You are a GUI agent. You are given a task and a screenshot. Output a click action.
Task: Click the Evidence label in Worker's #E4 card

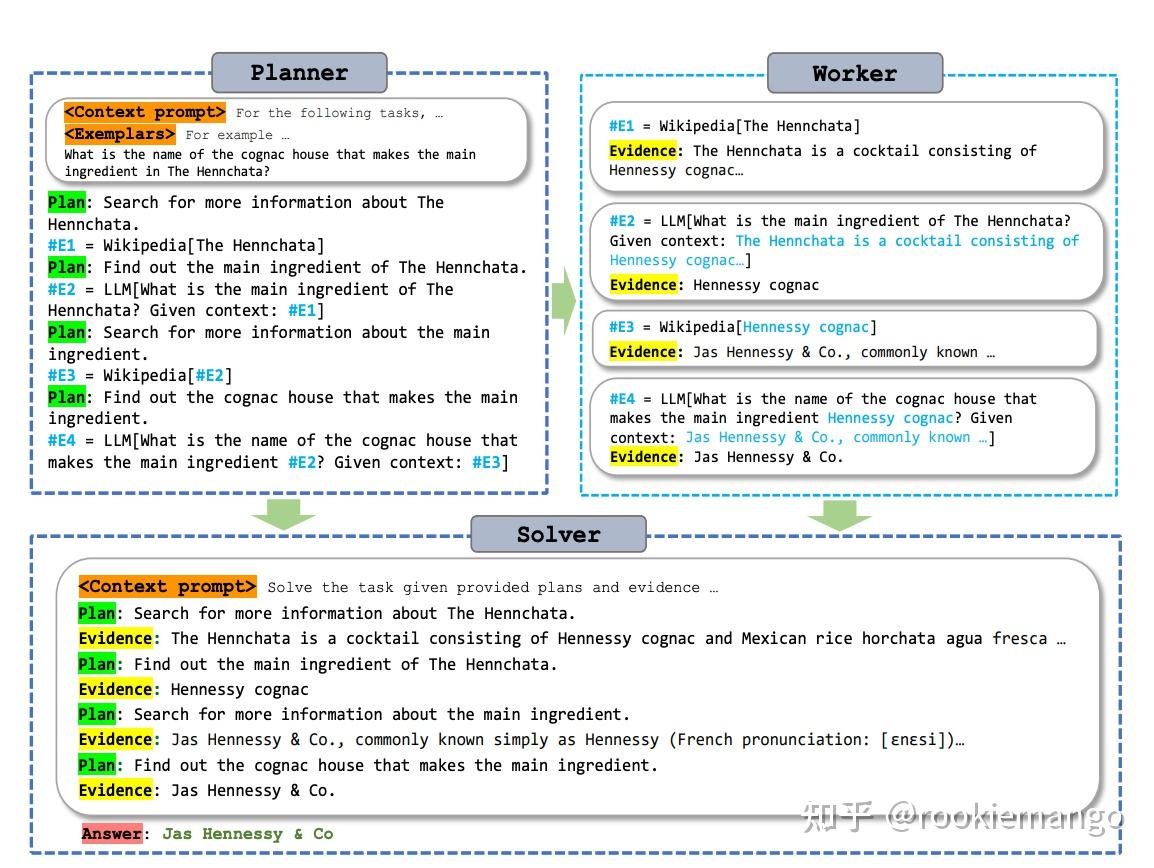click(643, 456)
